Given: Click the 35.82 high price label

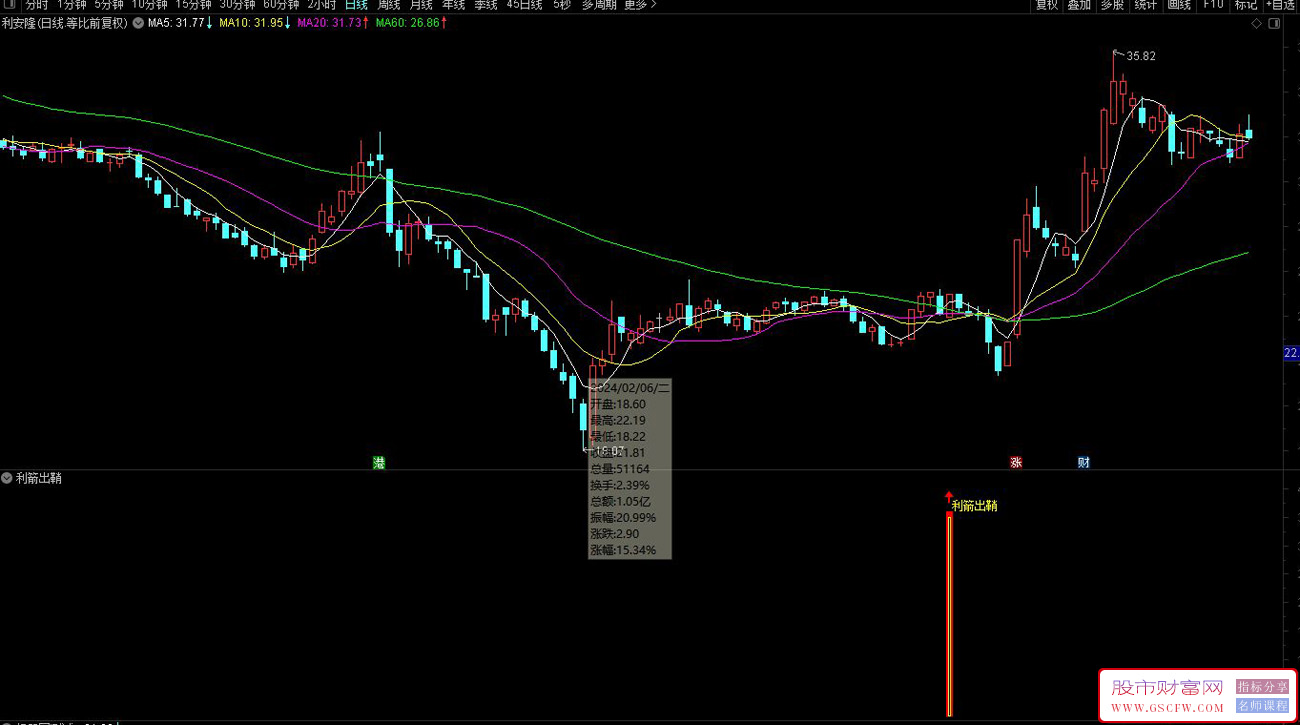Looking at the screenshot, I should (1141, 56).
